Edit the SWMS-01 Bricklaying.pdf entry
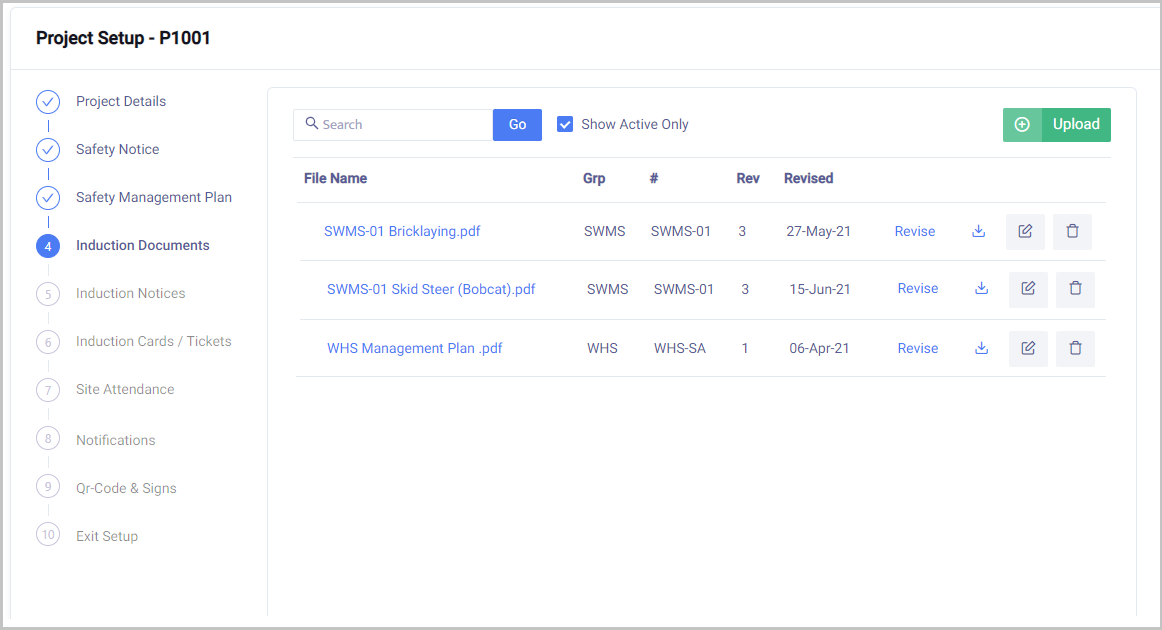Viewport: 1162px width, 630px height. 1025,231
